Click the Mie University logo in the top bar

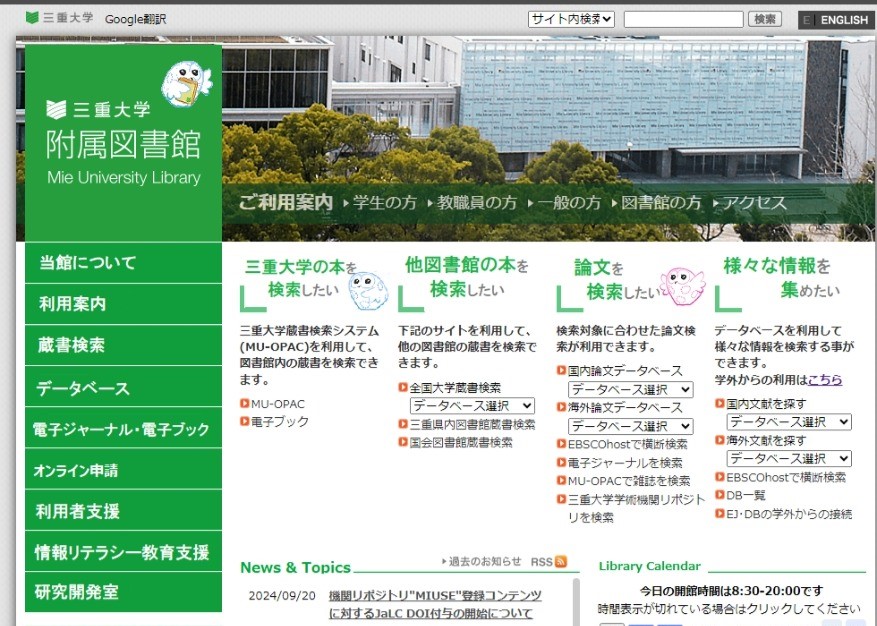32,18
